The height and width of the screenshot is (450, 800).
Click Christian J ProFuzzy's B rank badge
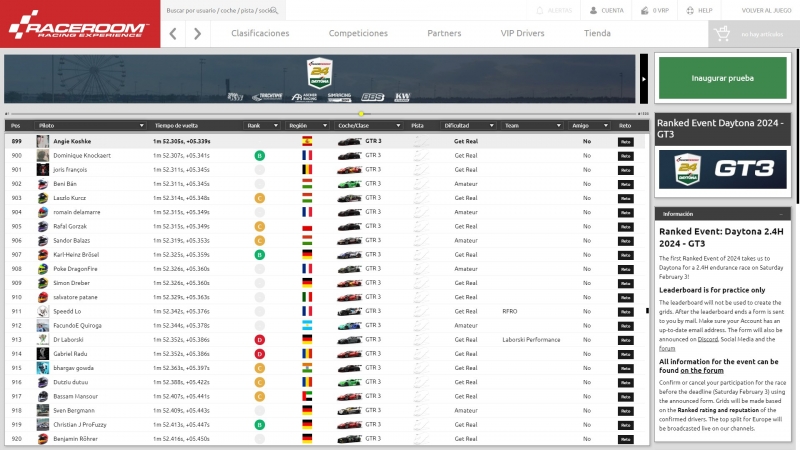pos(259,424)
